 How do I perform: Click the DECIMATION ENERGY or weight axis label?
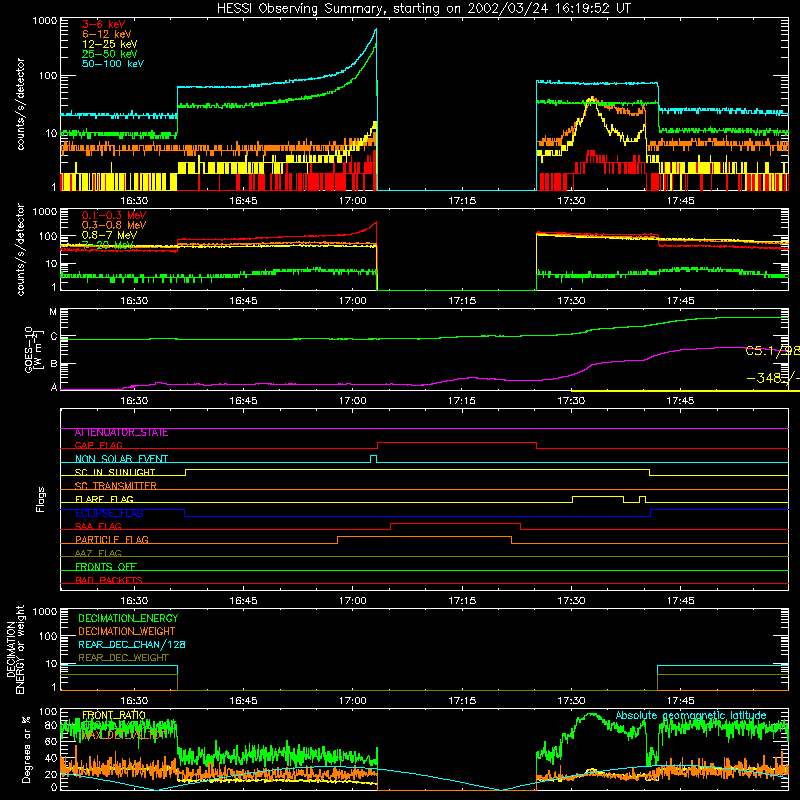tap(15, 649)
